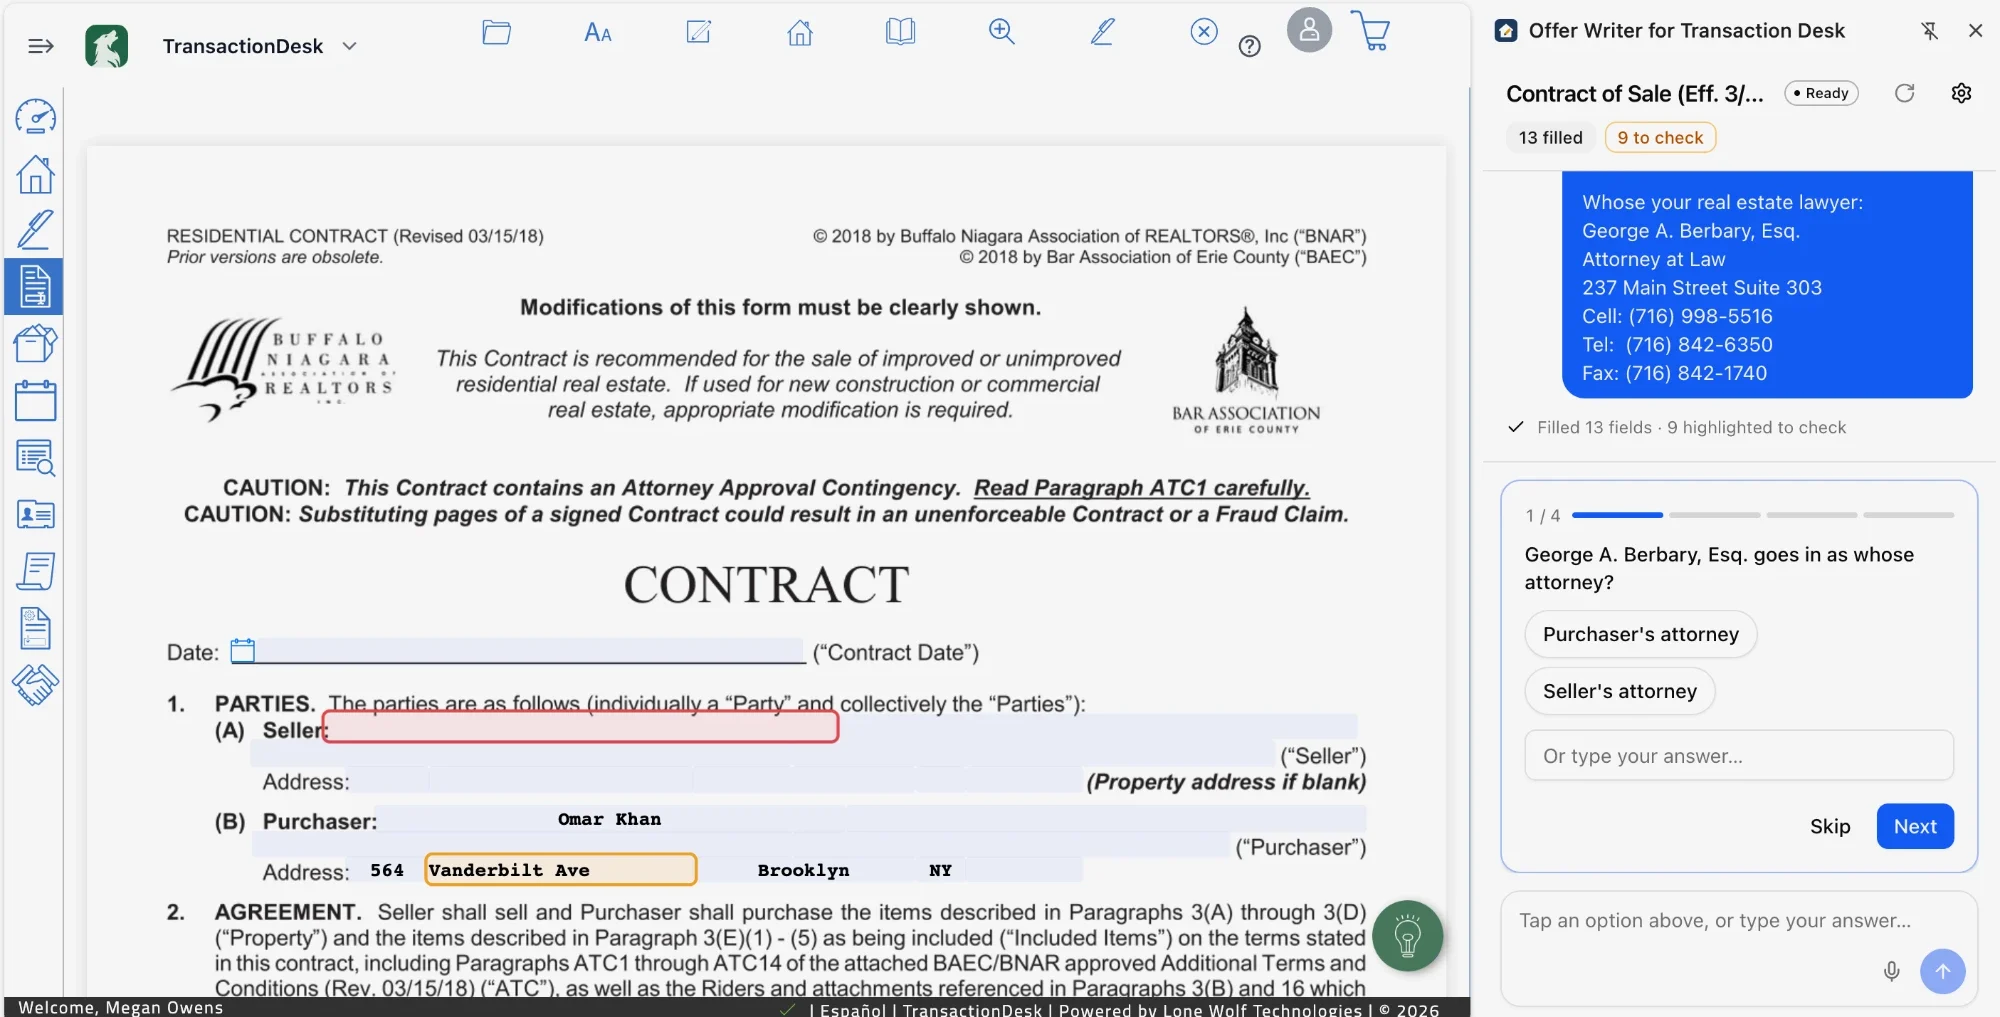This screenshot has height=1017, width=2000.
Task: Open the handshake icon in left sidebar
Action: 36,685
